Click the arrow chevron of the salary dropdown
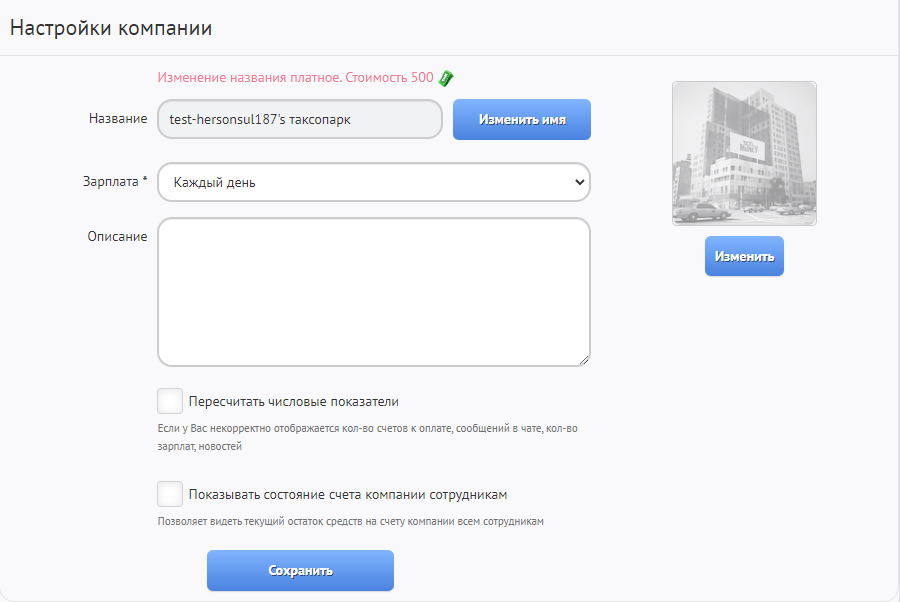This screenshot has width=900, height=602. coord(578,183)
